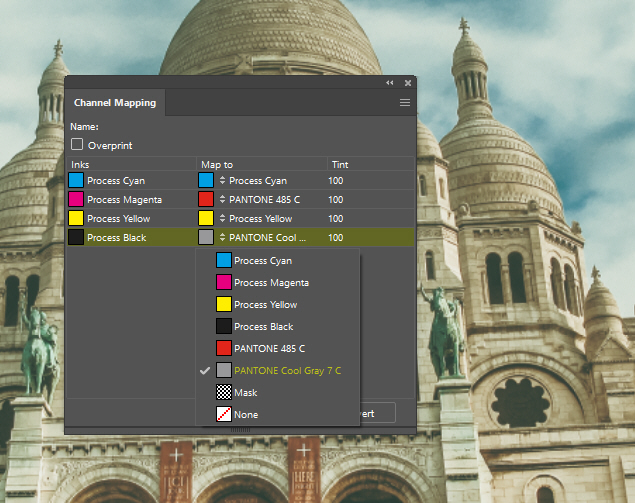The height and width of the screenshot is (503, 635).
Task: Click black swatch in Inks column
Action: 76,237
